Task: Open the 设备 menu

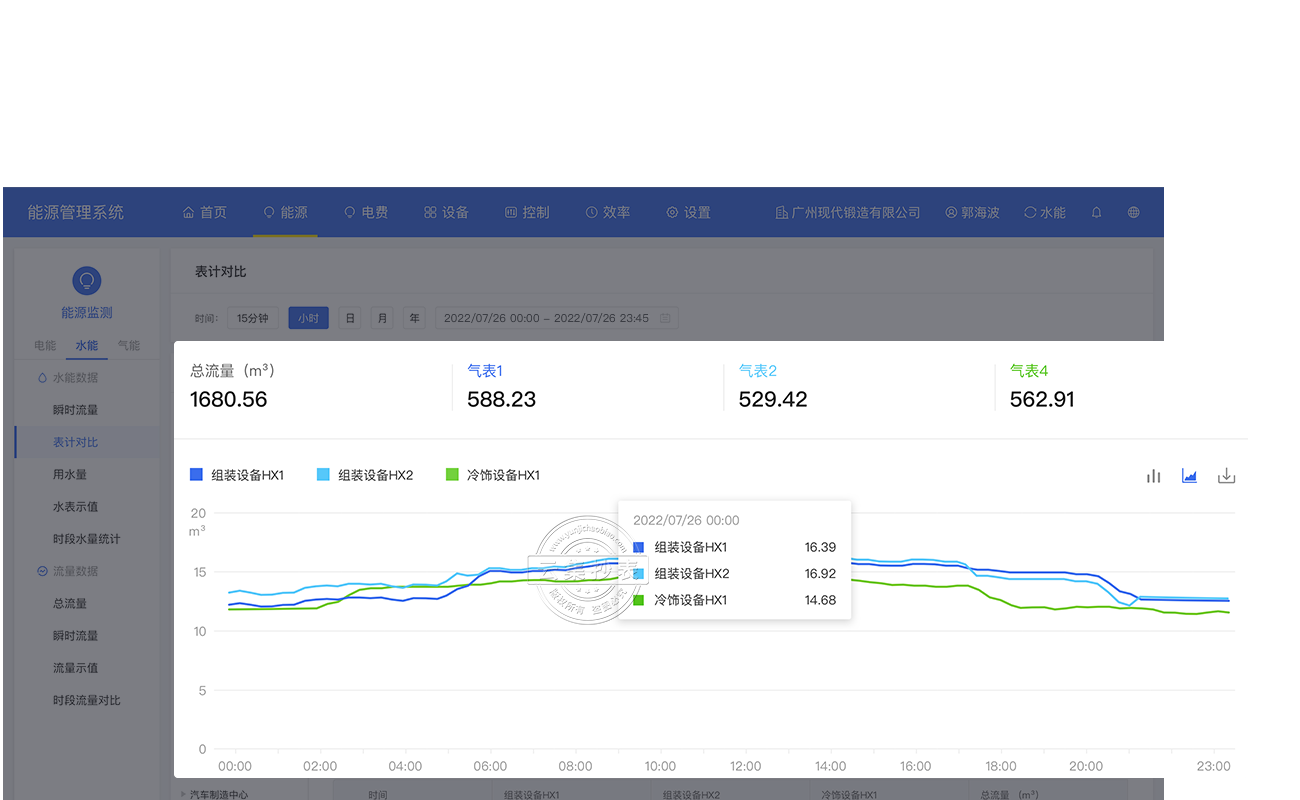Action: click(446, 213)
